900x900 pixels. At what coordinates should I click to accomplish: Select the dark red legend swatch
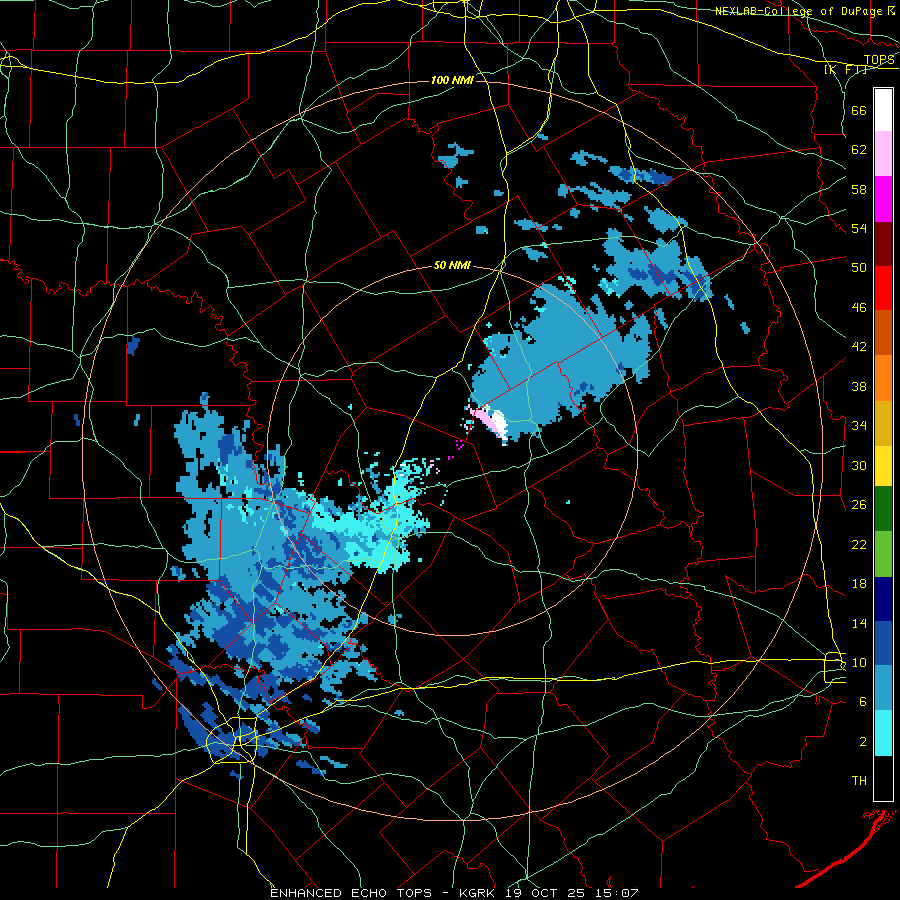pos(883,243)
